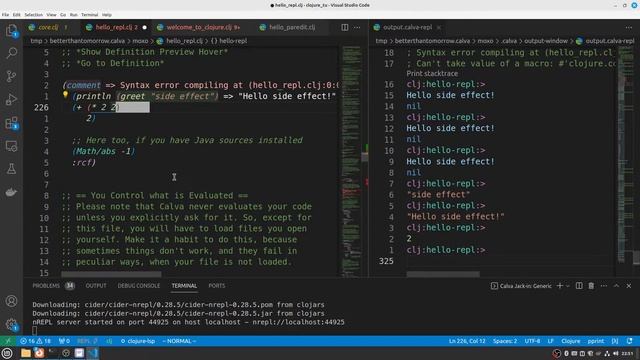Screen dimensions: 640x360
Task: Open the PROBLEMS panel tab
Action: click(x=53, y=286)
